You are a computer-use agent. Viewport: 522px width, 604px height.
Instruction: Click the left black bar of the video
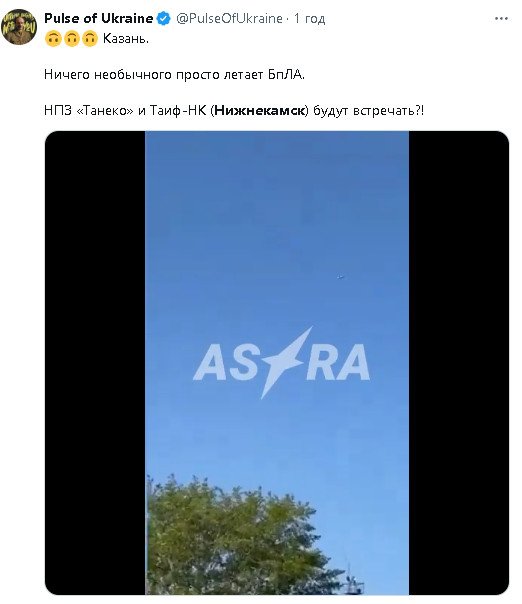[95, 363]
